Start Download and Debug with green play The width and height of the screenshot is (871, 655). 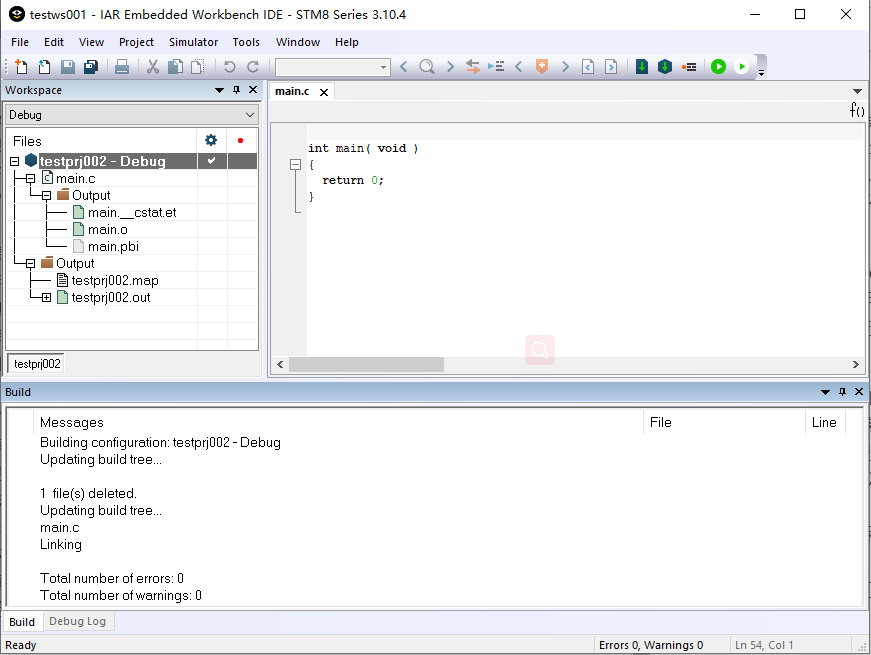[x=718, y=67]
